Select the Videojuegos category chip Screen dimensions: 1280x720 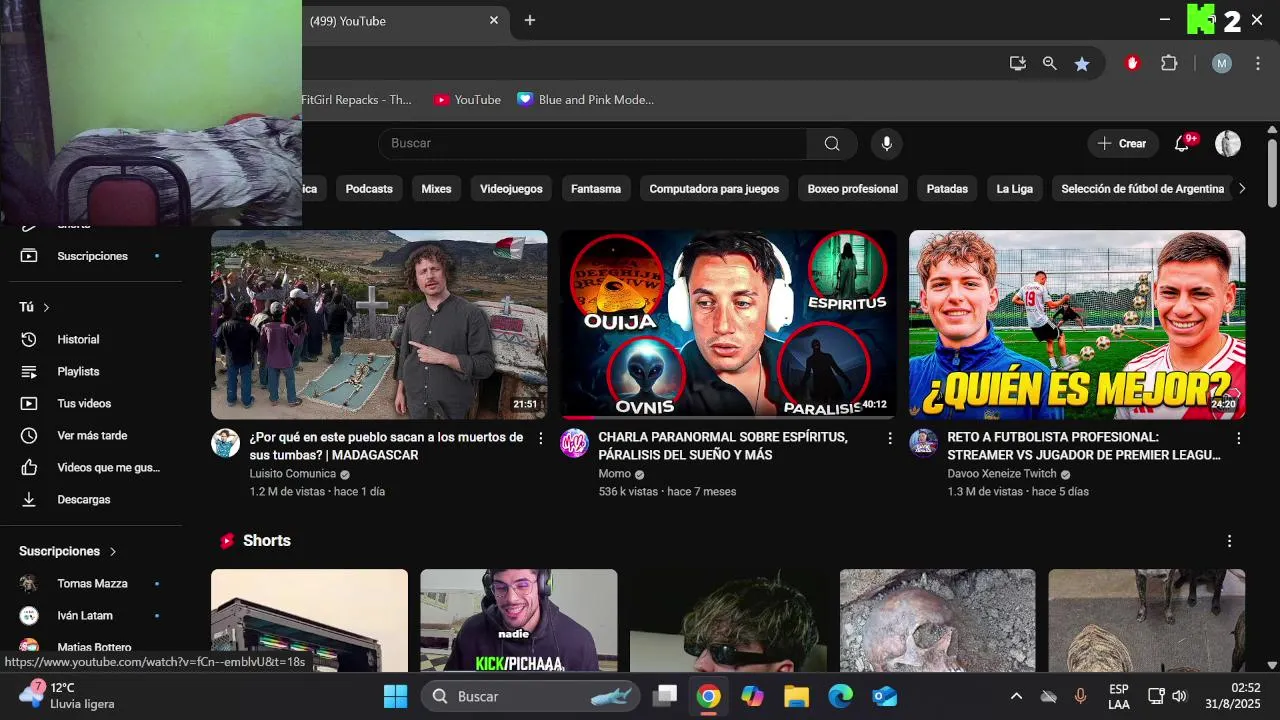(511, 188)
